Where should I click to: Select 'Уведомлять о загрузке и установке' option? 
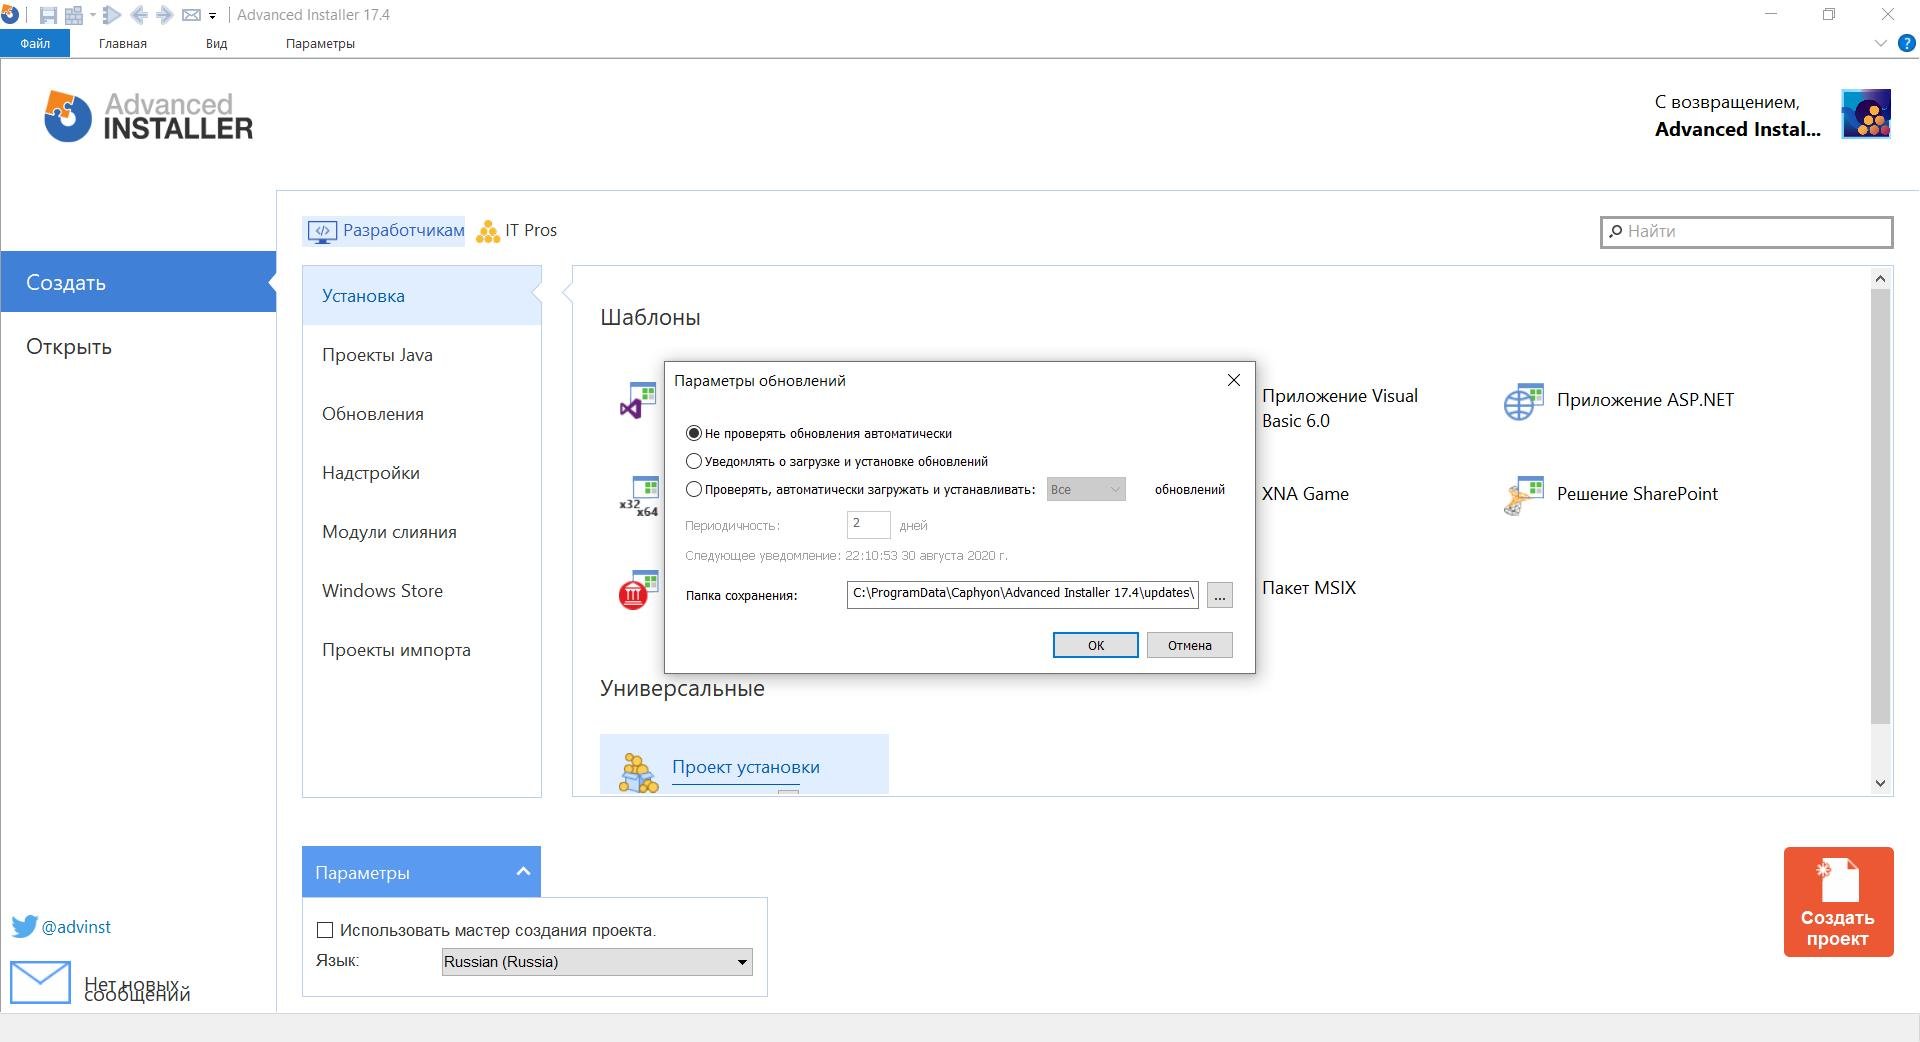[693, 462]
